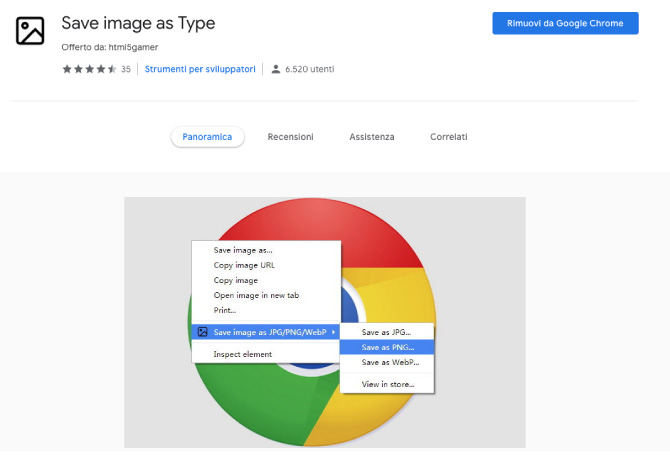
Task: Click the user count person icon
Action: pos(276,69)
